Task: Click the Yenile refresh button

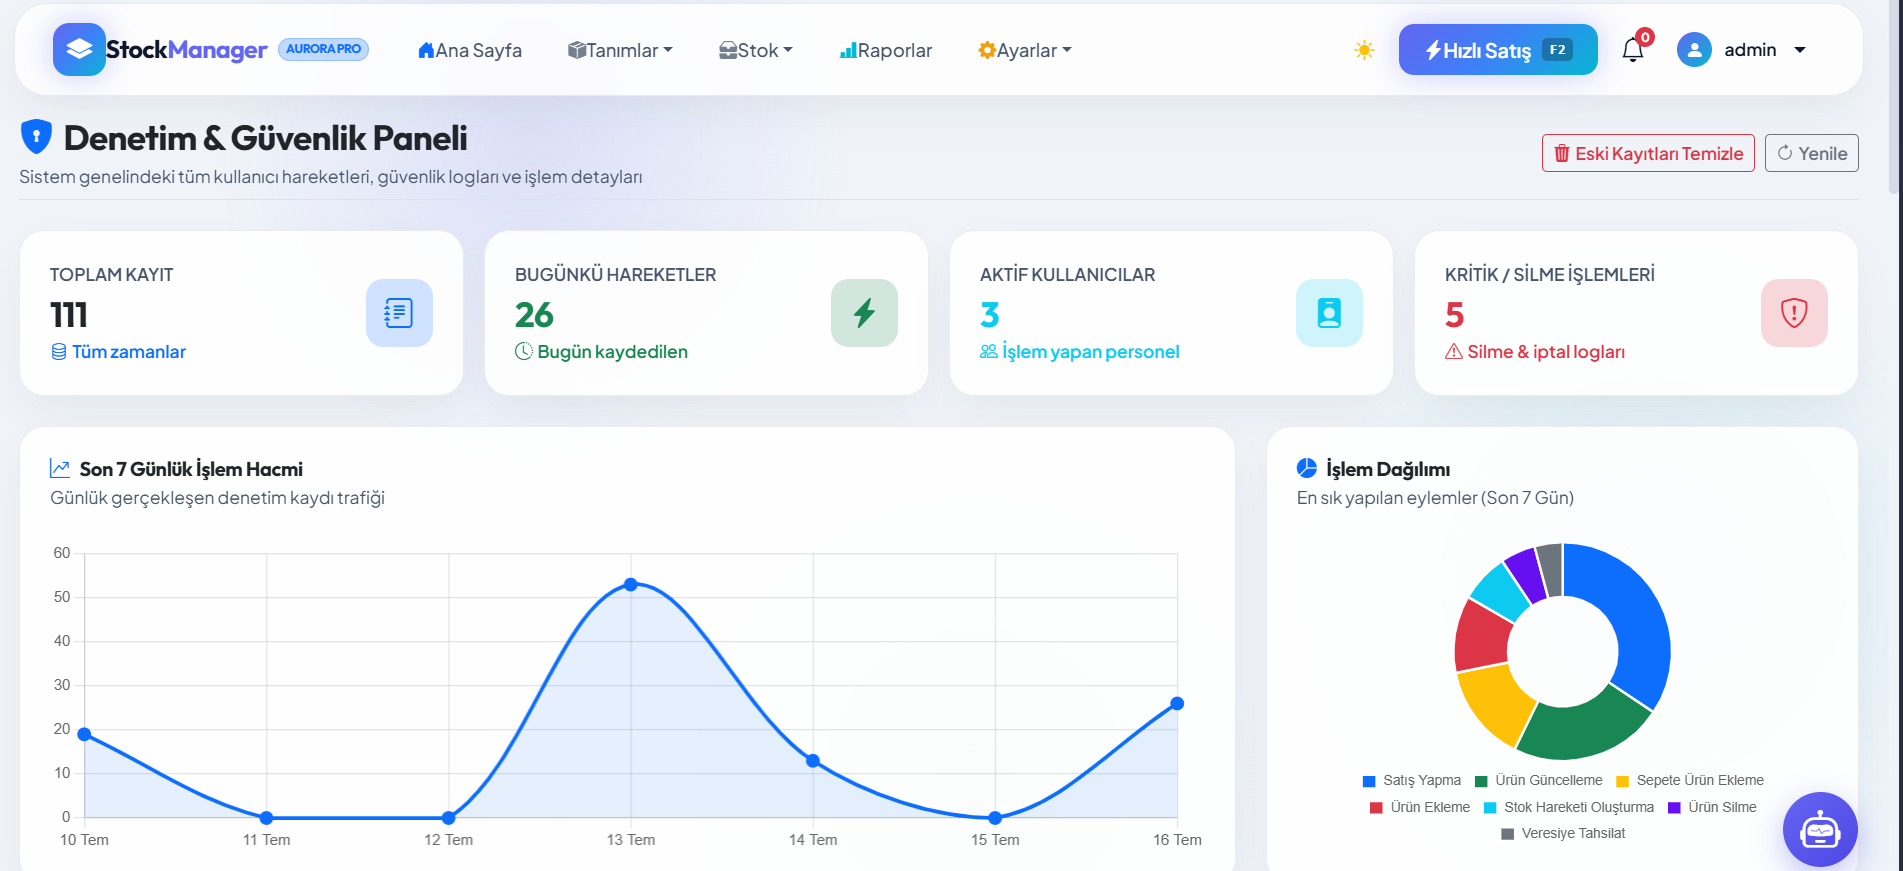Action: (x=1811, y=153)
